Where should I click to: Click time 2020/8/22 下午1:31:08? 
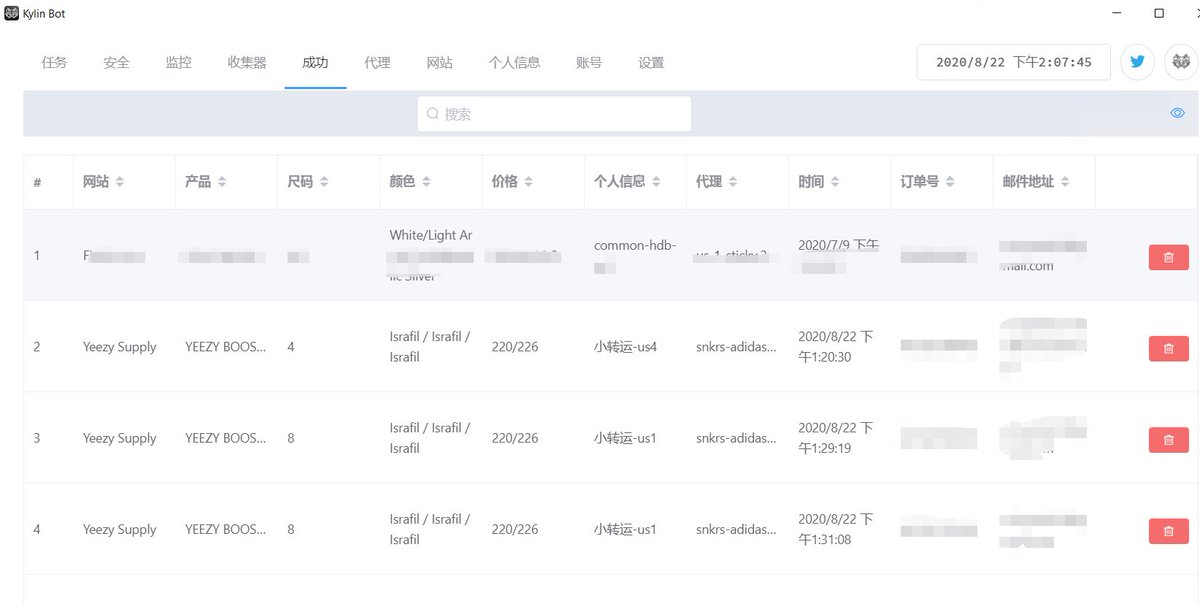coord(836,529)
